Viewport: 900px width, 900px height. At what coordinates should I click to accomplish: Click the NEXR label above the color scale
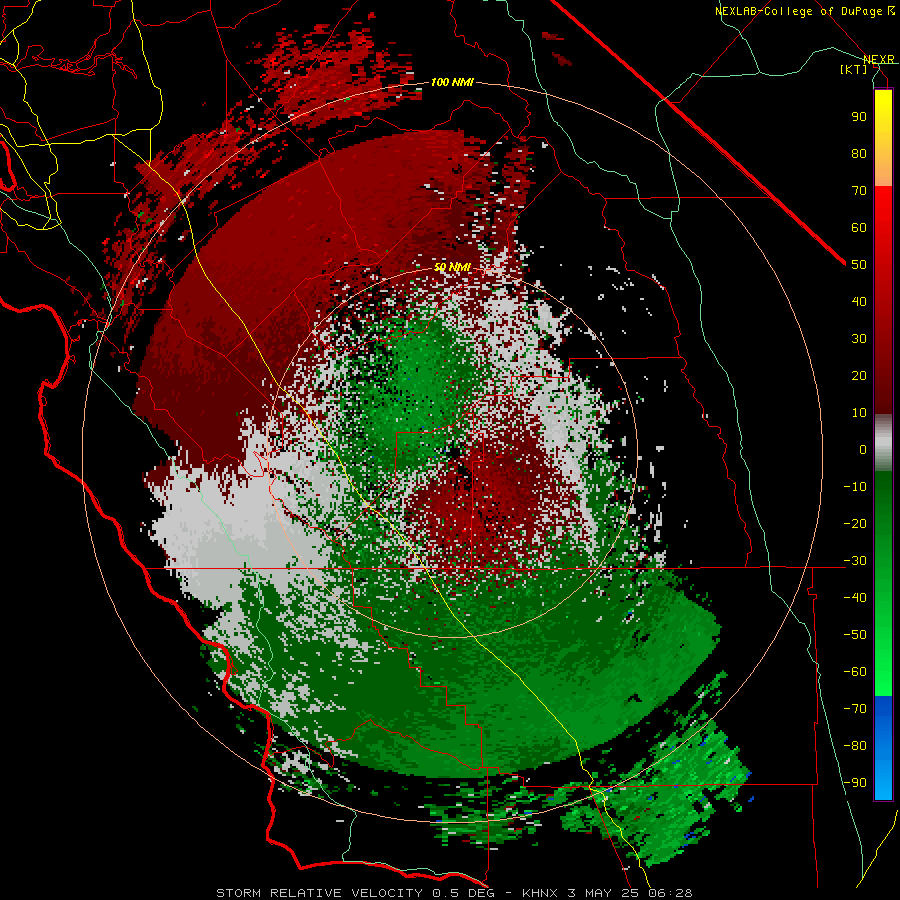[878, 59]
